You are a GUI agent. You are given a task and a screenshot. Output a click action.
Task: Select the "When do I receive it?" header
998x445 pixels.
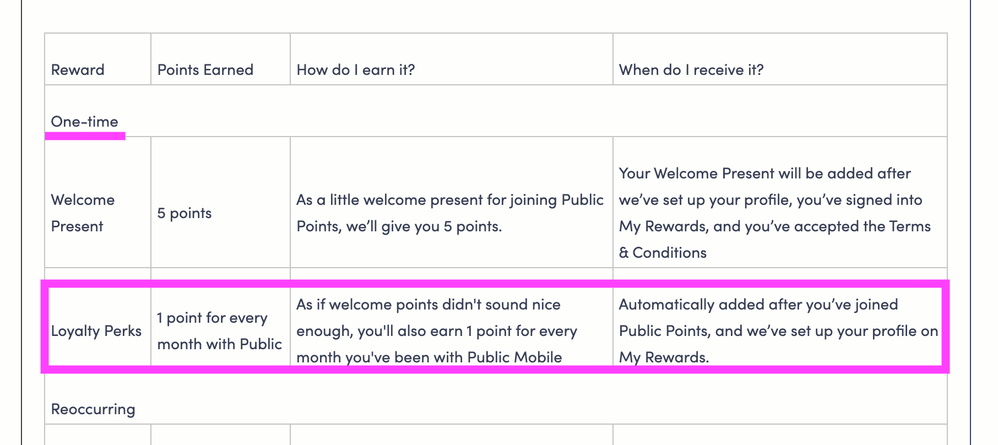(x=691, y=69)
